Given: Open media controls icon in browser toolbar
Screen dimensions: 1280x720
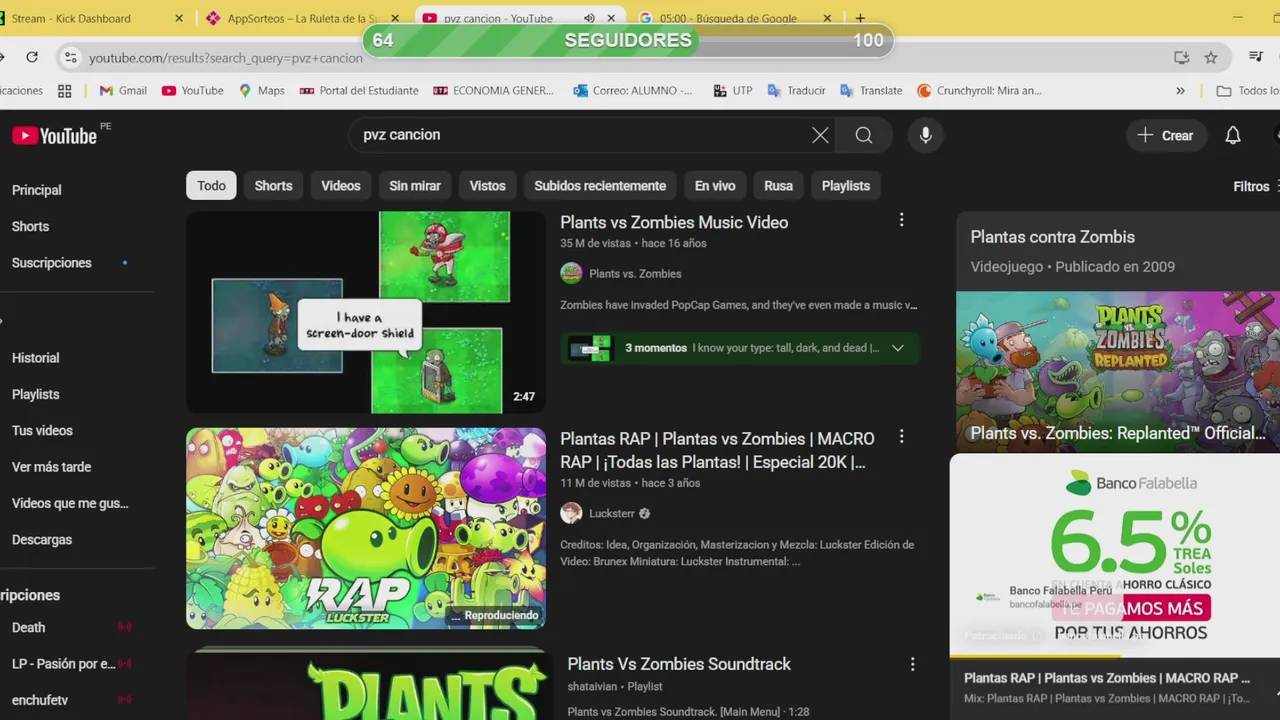Looking at the screenshot, I should pyautogui.click(x=1256, y=58).
